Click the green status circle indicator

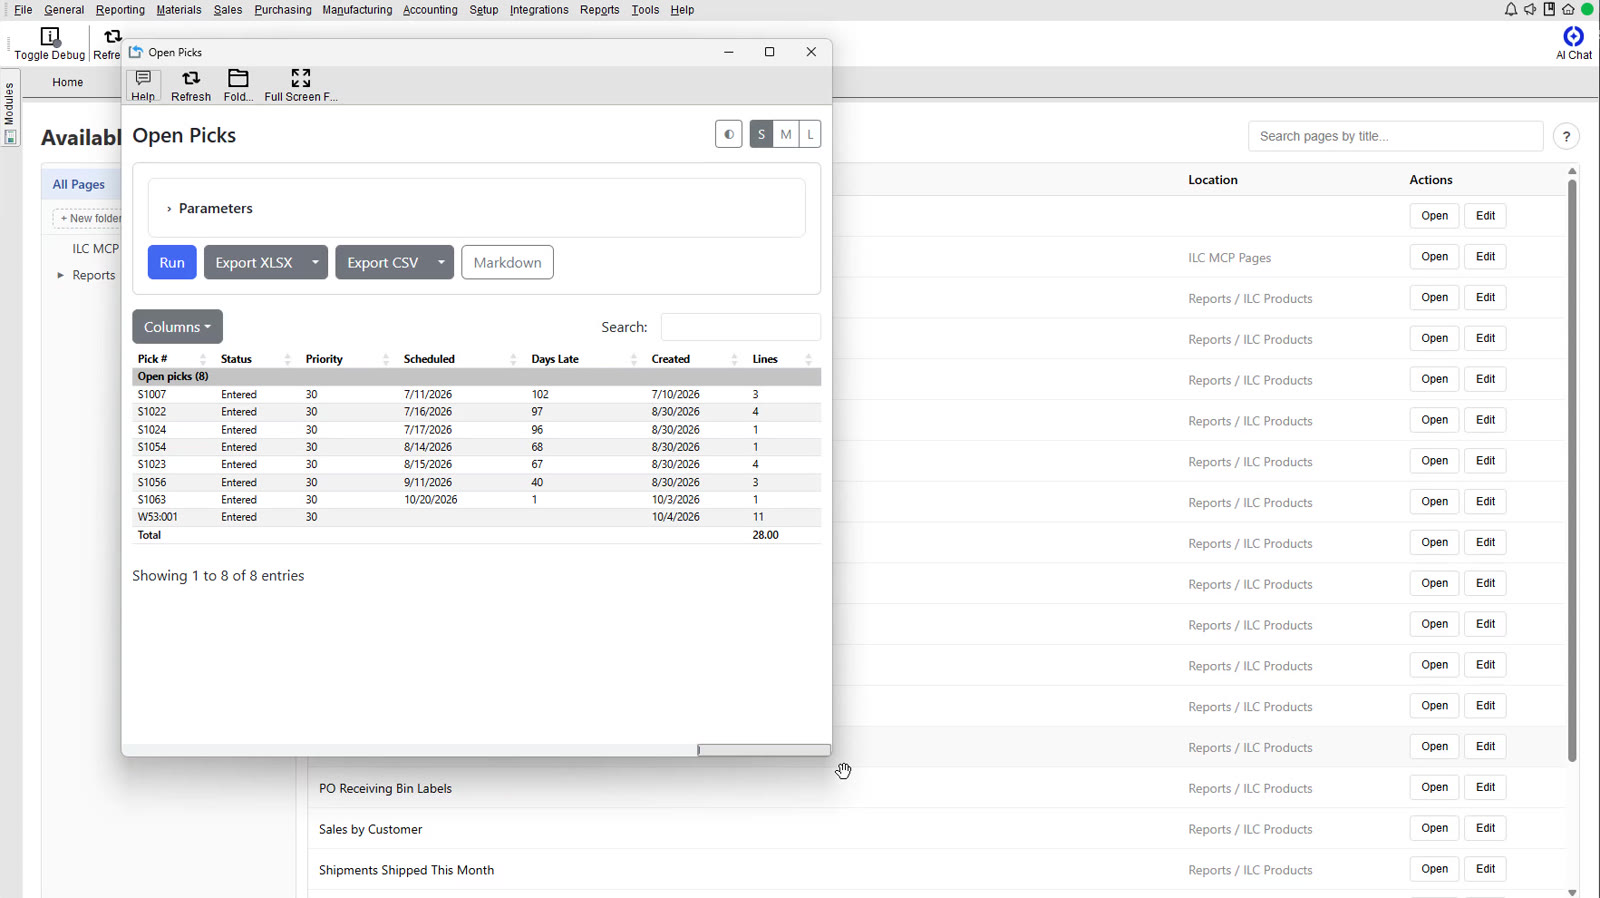click(1587, 9)
